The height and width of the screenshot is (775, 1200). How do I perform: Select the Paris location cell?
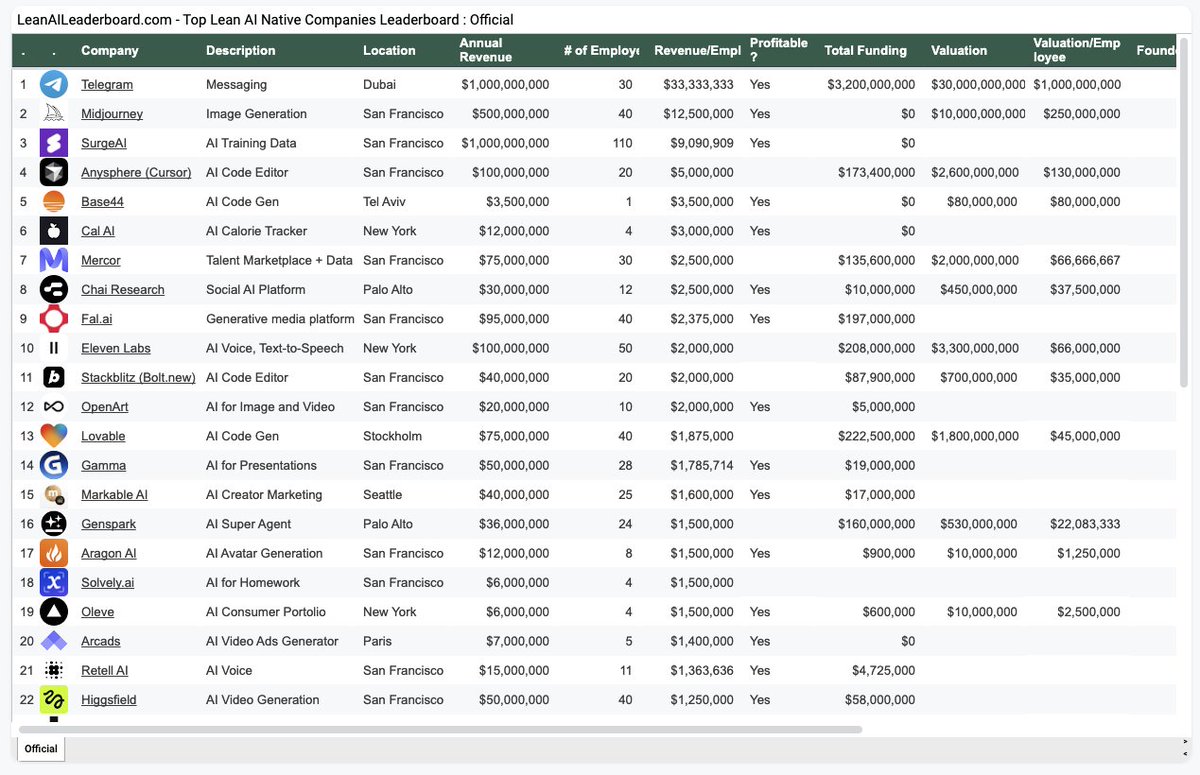[378, 641]
